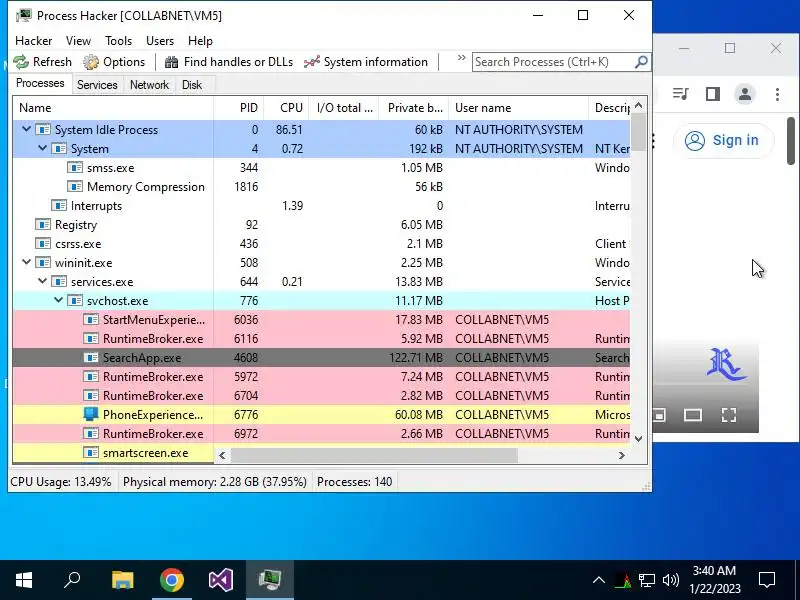Click the StartMenuExperience process icon
The width and height of the screenshot is (800, 600).
[x=91, y=319]
